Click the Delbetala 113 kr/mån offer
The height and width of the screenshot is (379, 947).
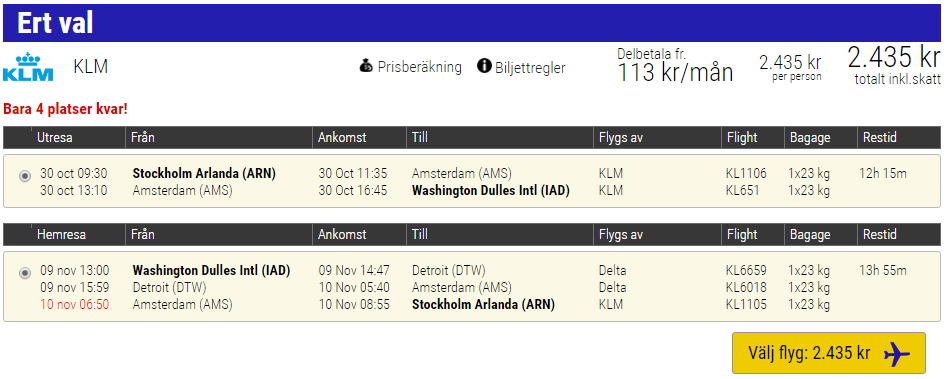coord(675,66)
